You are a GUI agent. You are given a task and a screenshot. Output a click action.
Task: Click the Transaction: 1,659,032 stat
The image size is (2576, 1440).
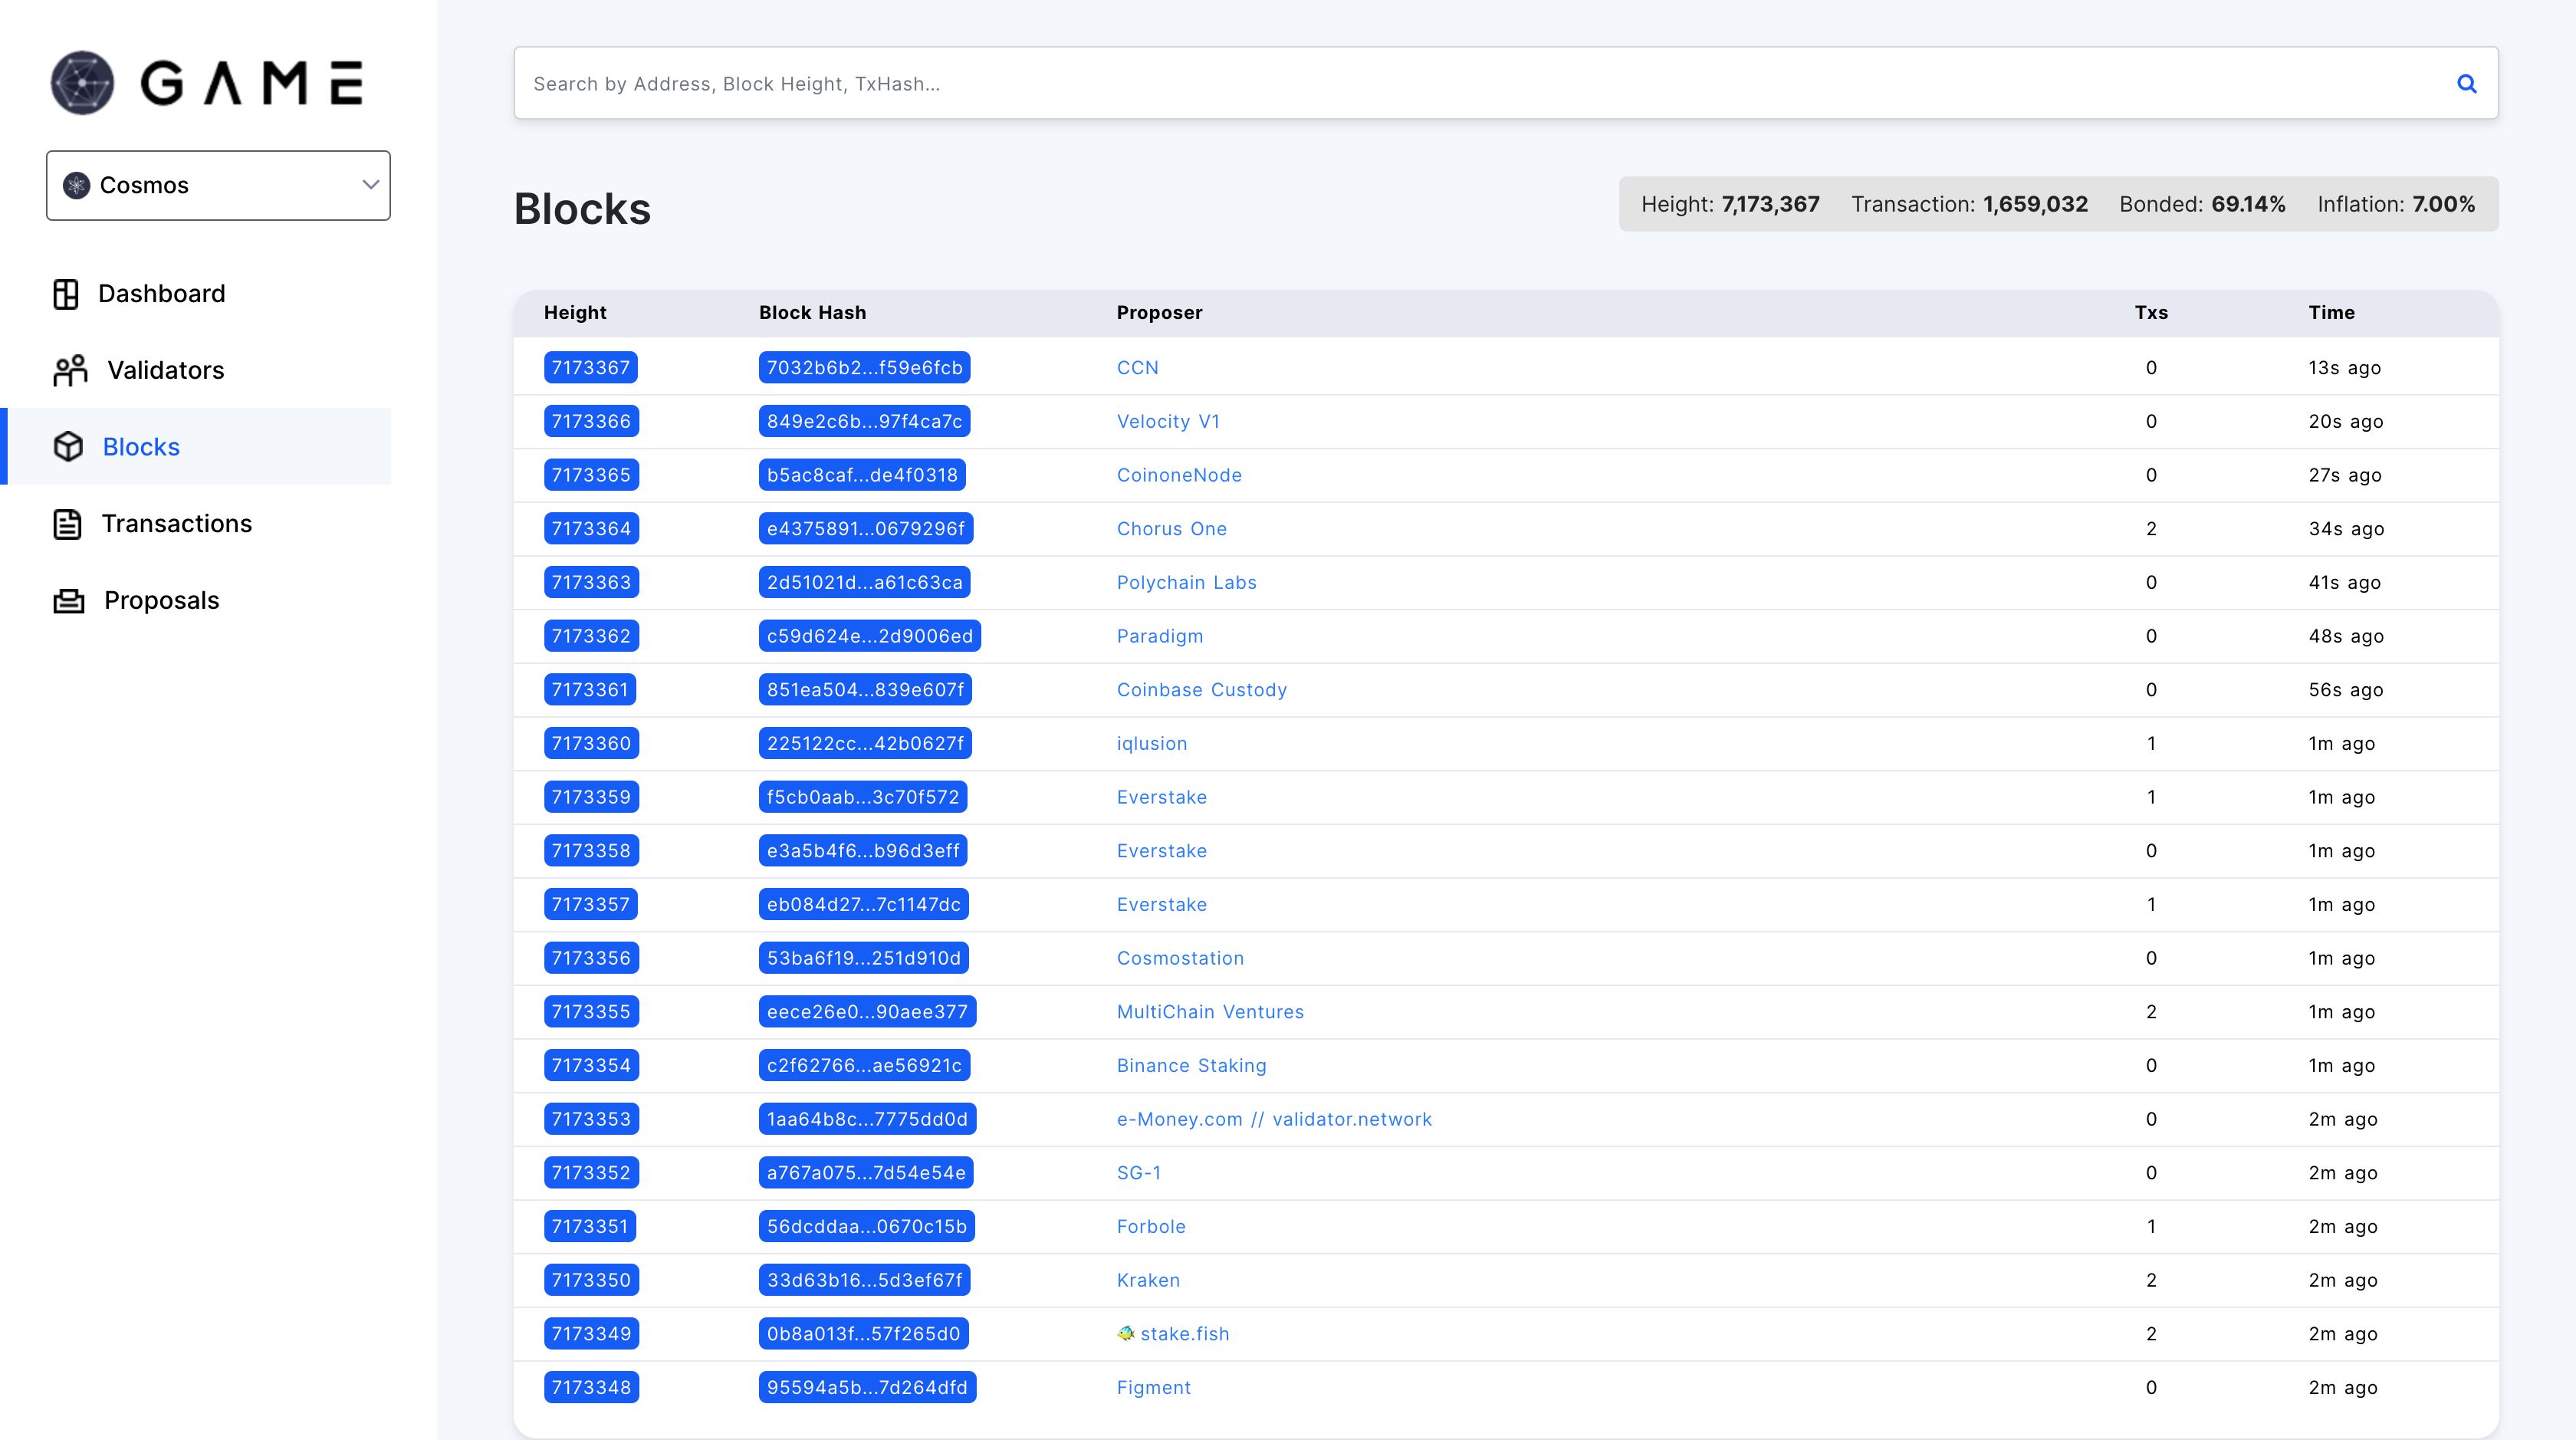(x=1969, y=205)
